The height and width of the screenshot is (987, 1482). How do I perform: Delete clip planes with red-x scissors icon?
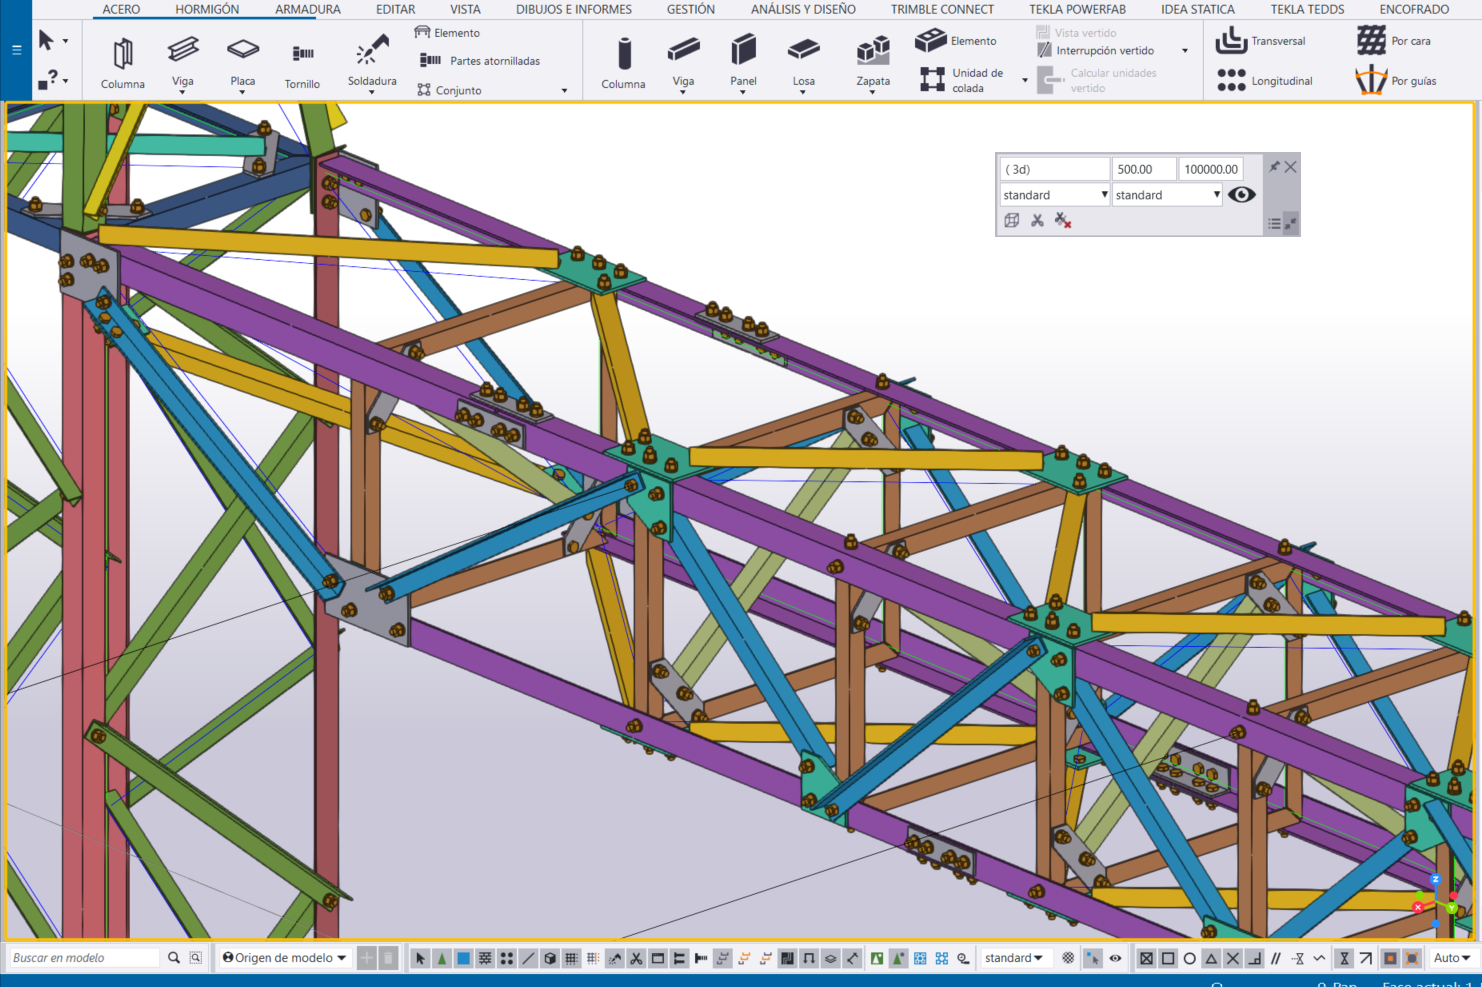point(1063,221)
